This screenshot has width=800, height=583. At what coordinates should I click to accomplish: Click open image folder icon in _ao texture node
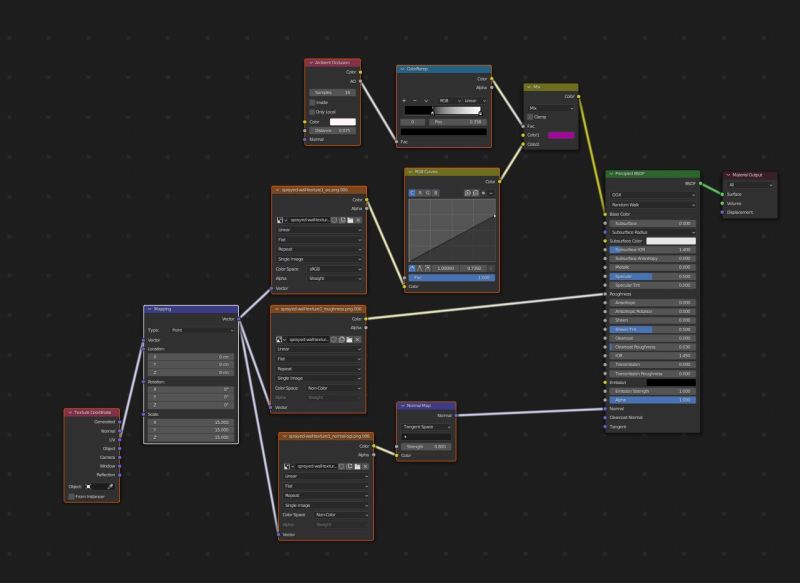coord(351,220)
